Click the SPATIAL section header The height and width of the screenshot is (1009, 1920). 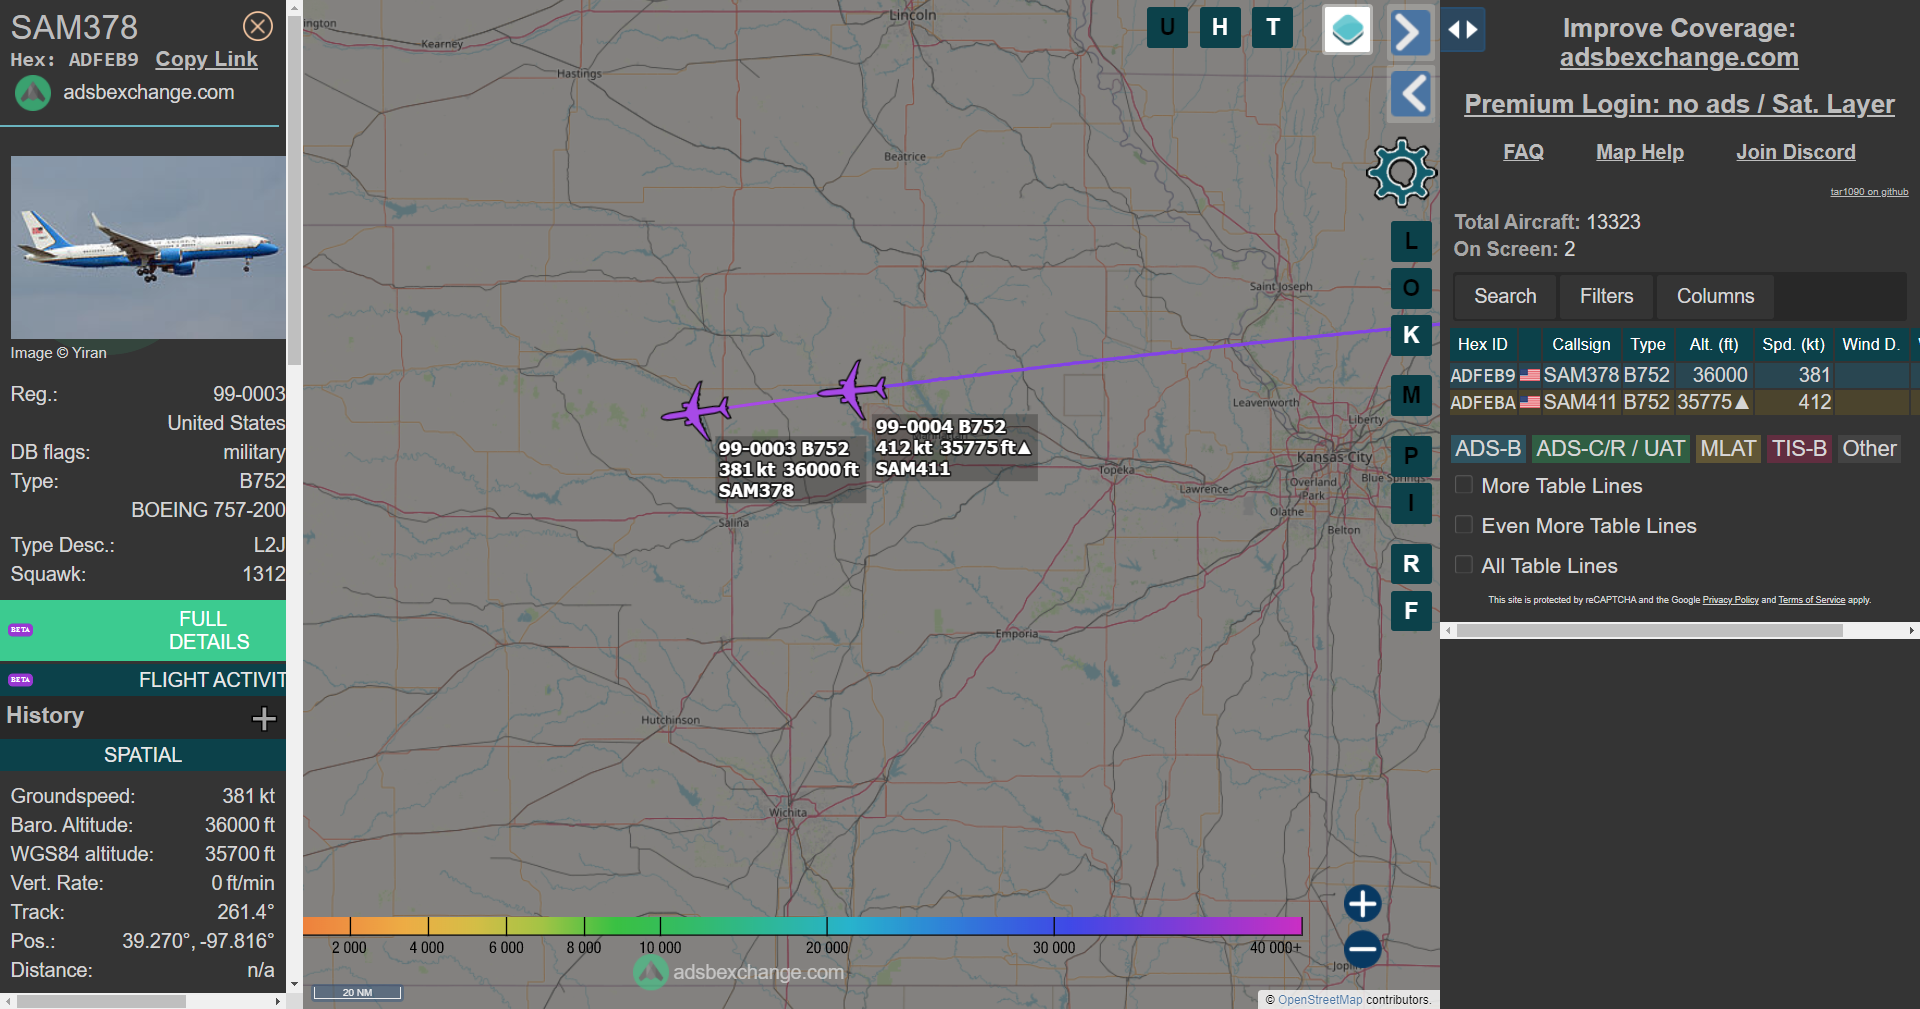tap(143, 755)
